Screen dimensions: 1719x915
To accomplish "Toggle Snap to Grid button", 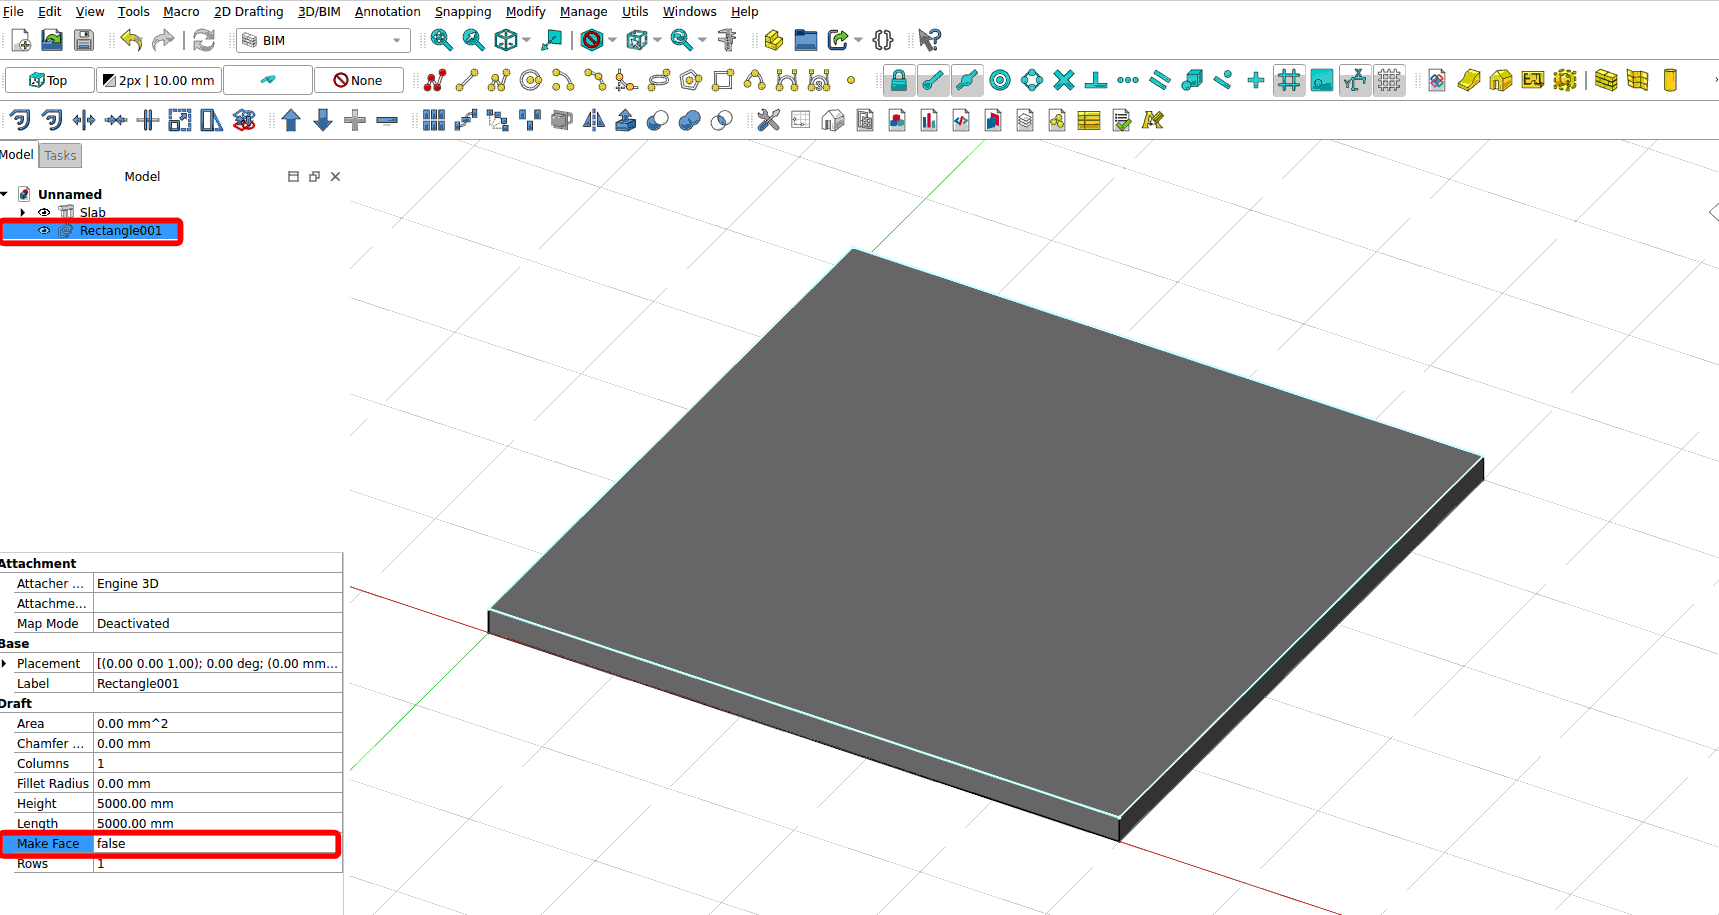I will click(1288, 81).
